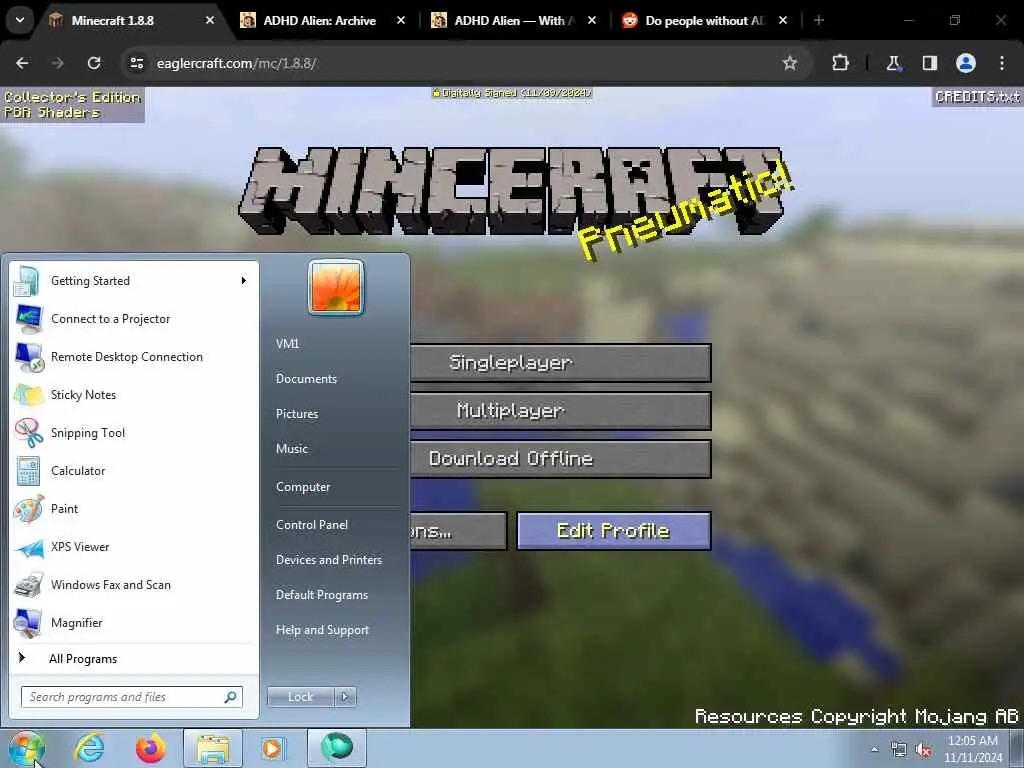This screenshot has height=768, width=1024.
Task: Open a new browser tab
Action: [x=819, y=20]
